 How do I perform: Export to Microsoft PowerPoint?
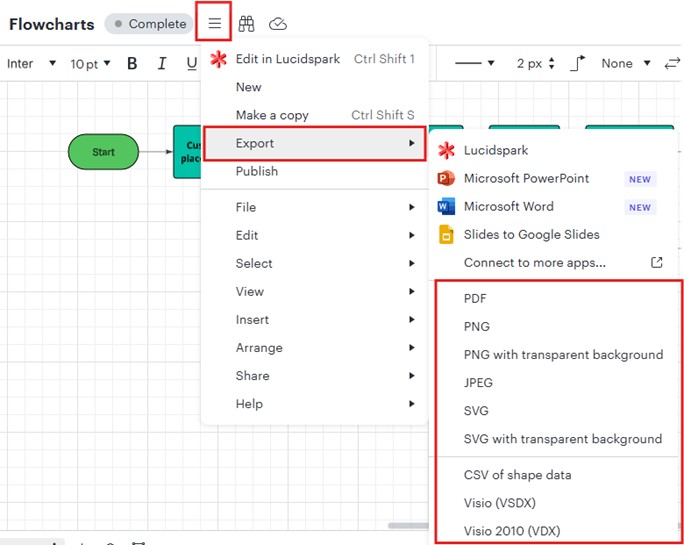526,179
